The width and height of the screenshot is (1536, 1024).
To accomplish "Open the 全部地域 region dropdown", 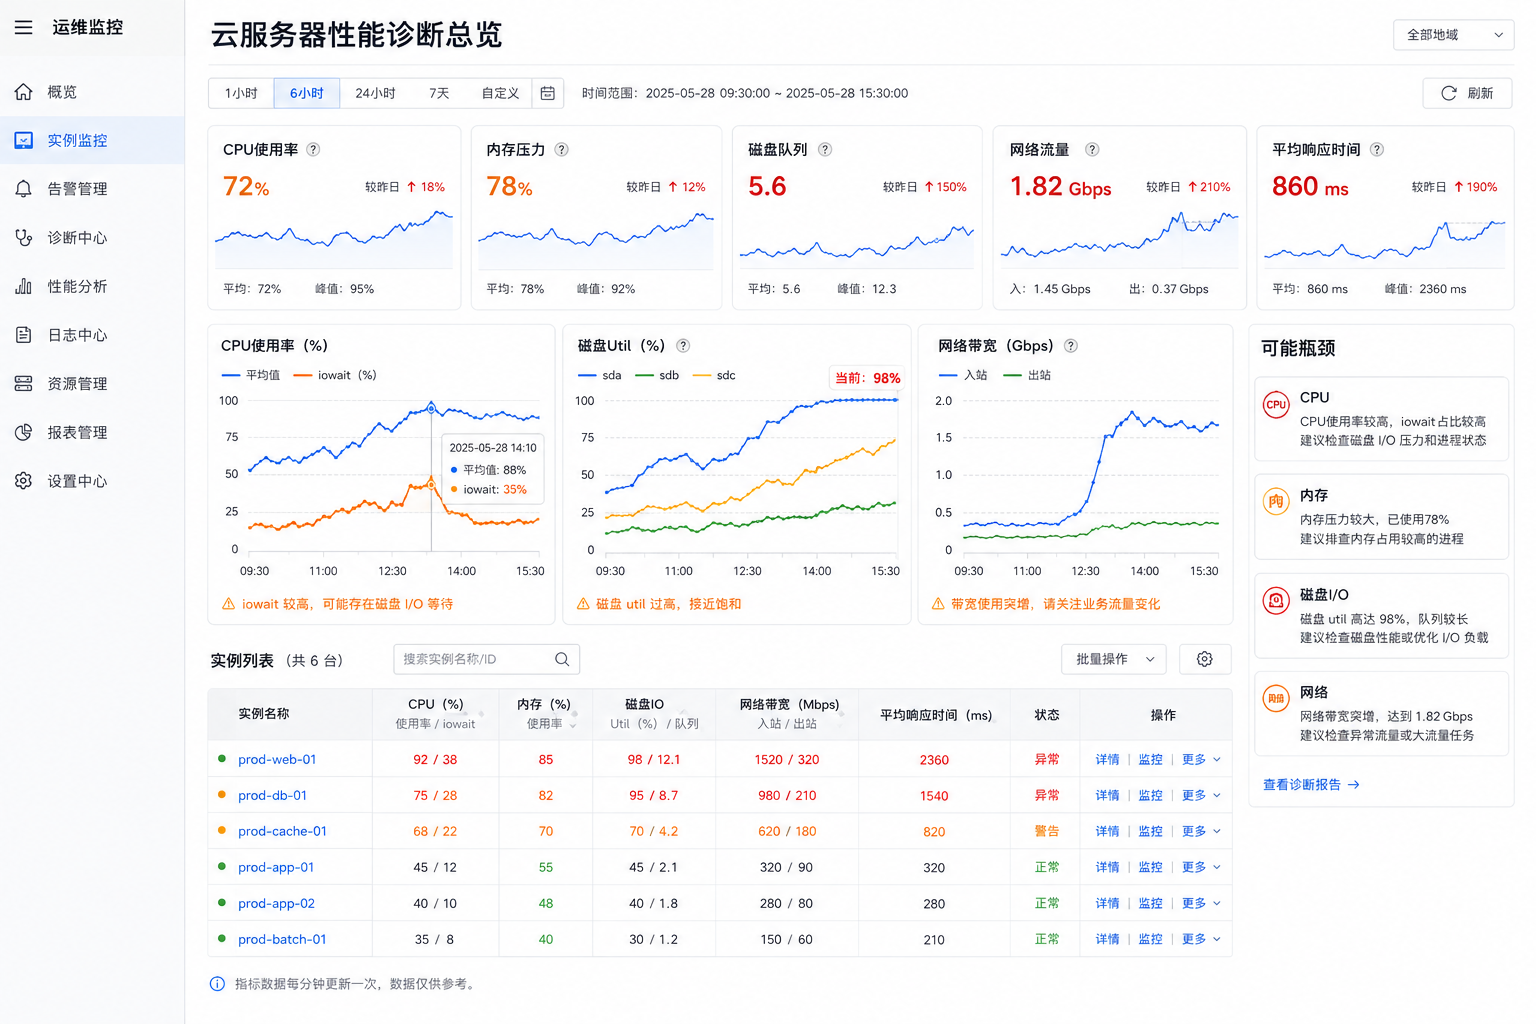I will pyautogui.click(x=1453, y=35).
